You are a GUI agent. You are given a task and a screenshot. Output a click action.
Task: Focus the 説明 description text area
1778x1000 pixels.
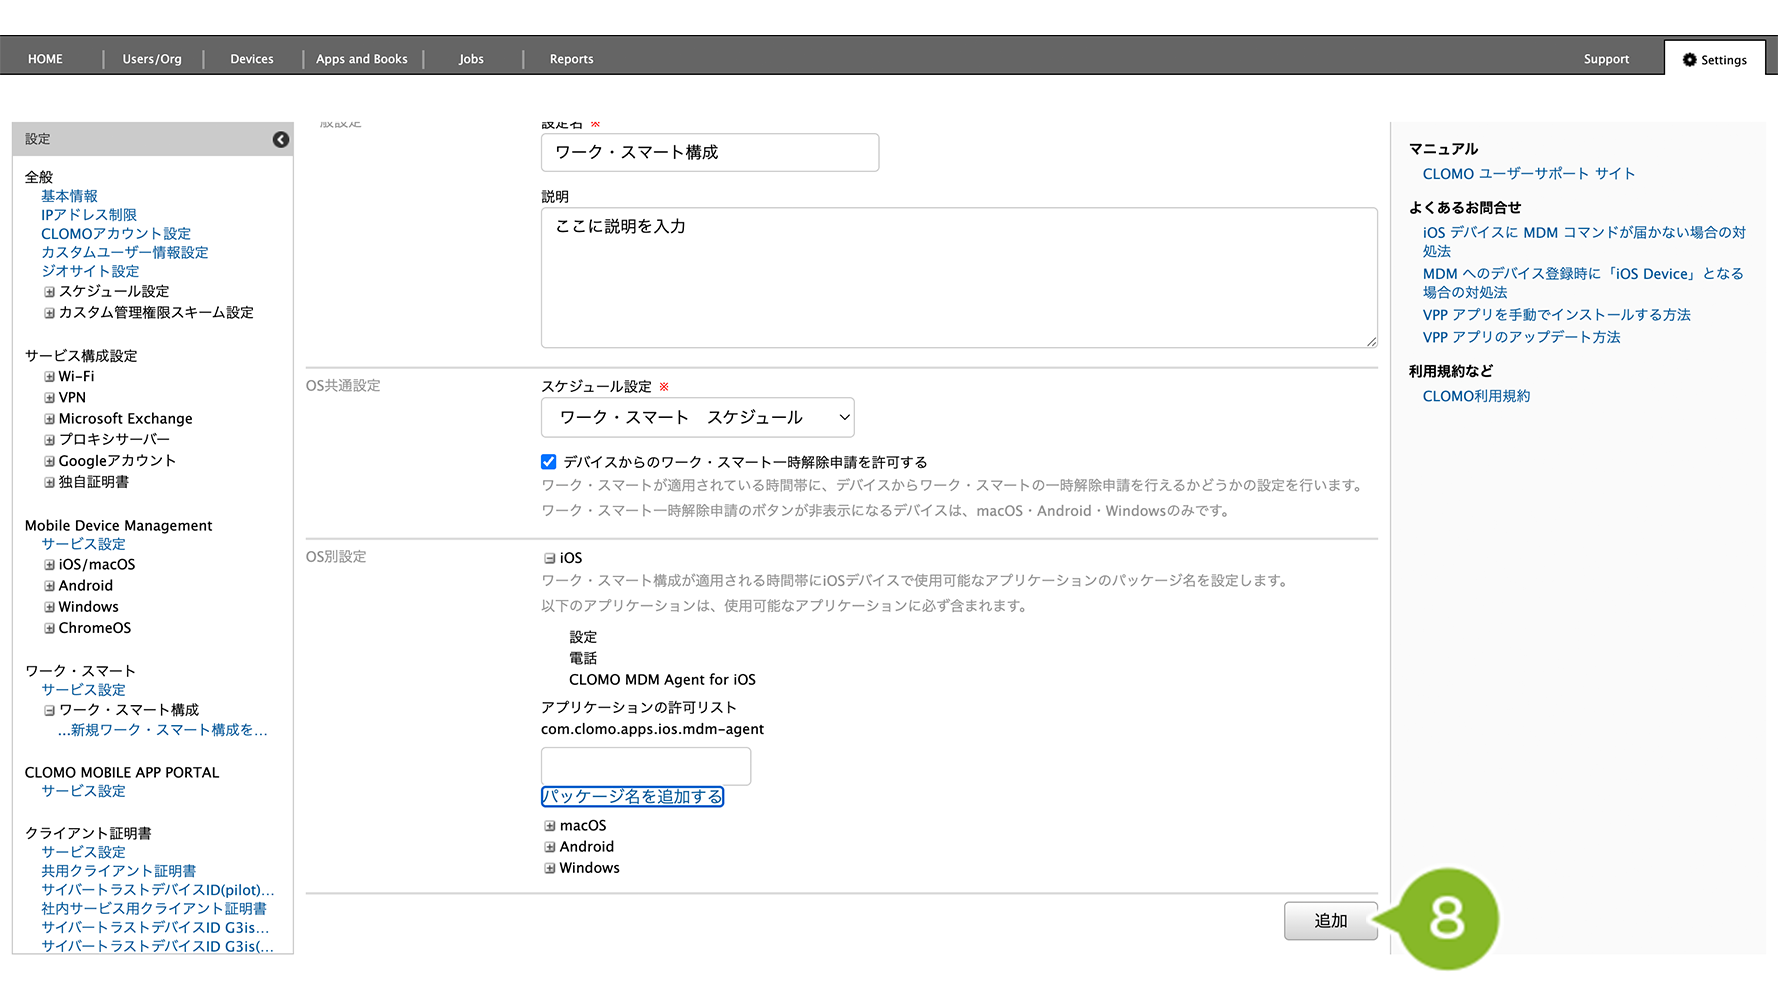958,278
